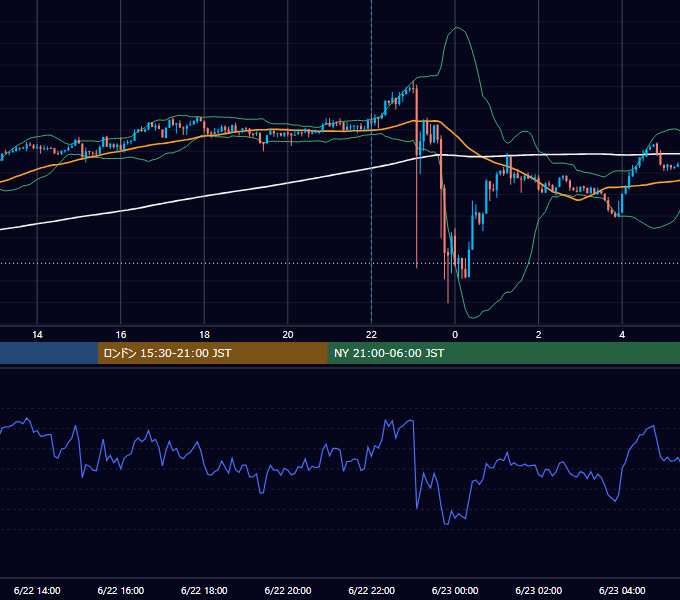Click the 6/23 00:00 date label
The image size is (680, 600).
coord(455,590)
